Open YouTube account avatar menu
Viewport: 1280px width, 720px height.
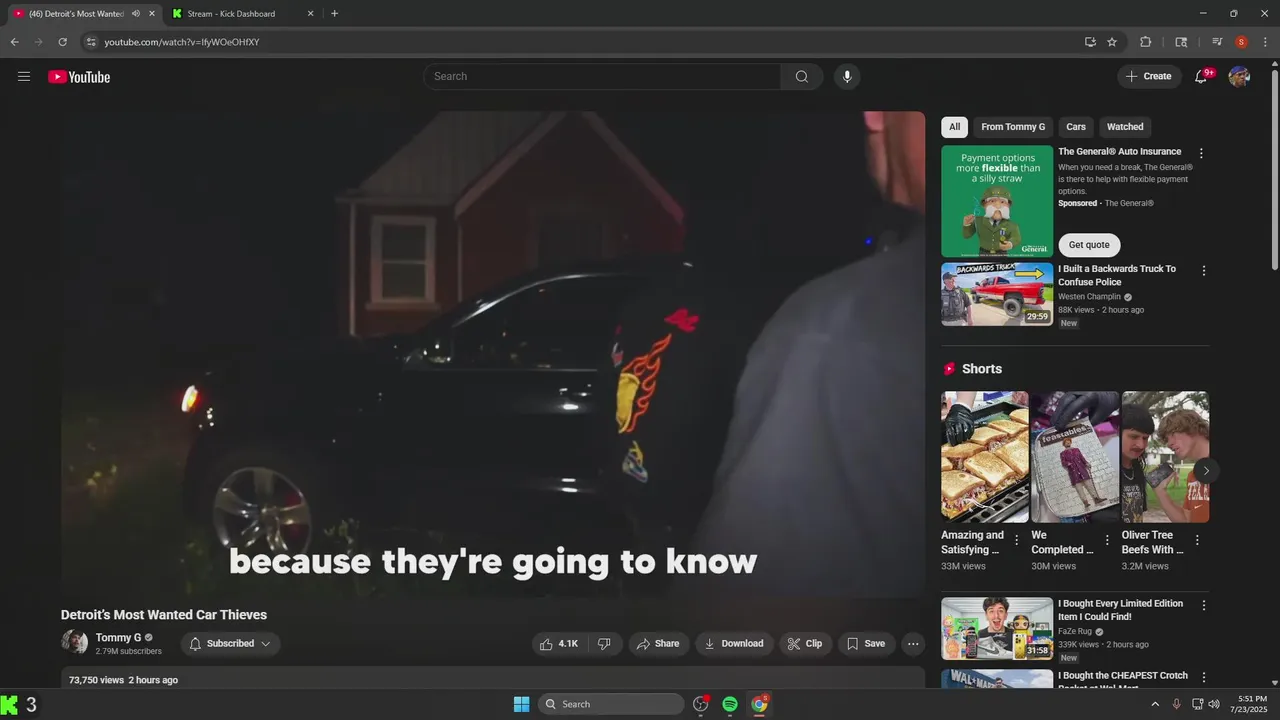click(x=1239, y=77)
